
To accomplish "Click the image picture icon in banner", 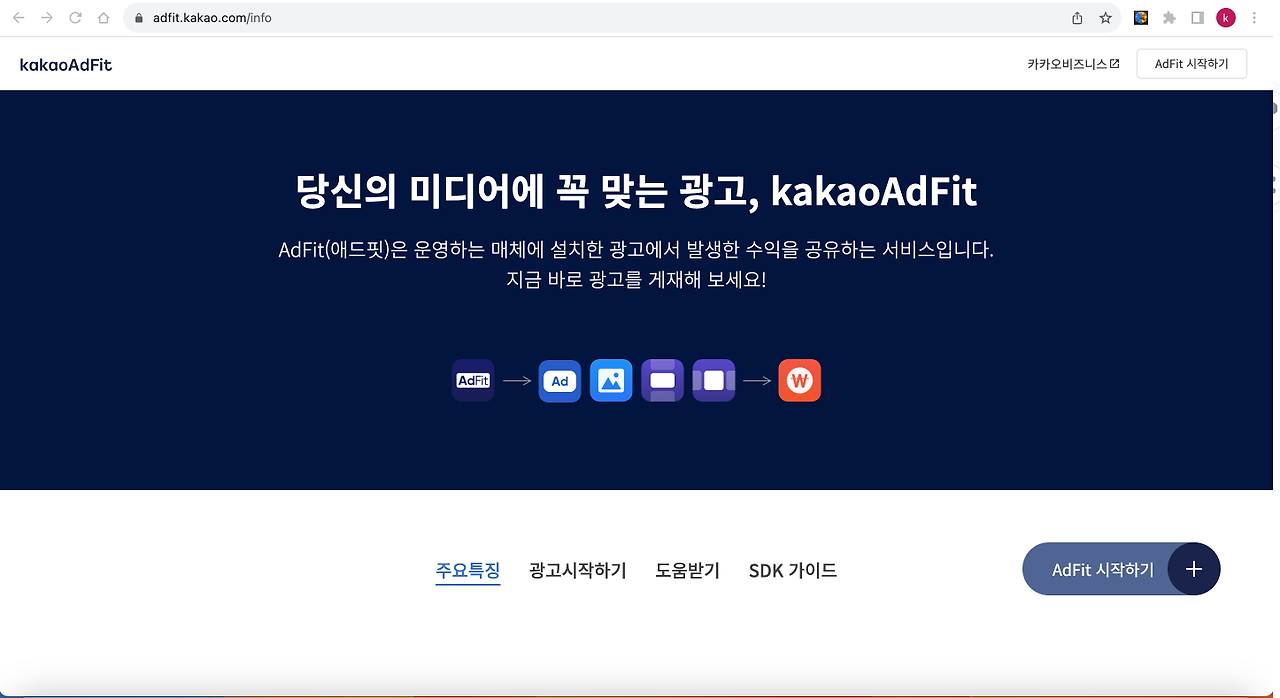I will pos(611,380).
